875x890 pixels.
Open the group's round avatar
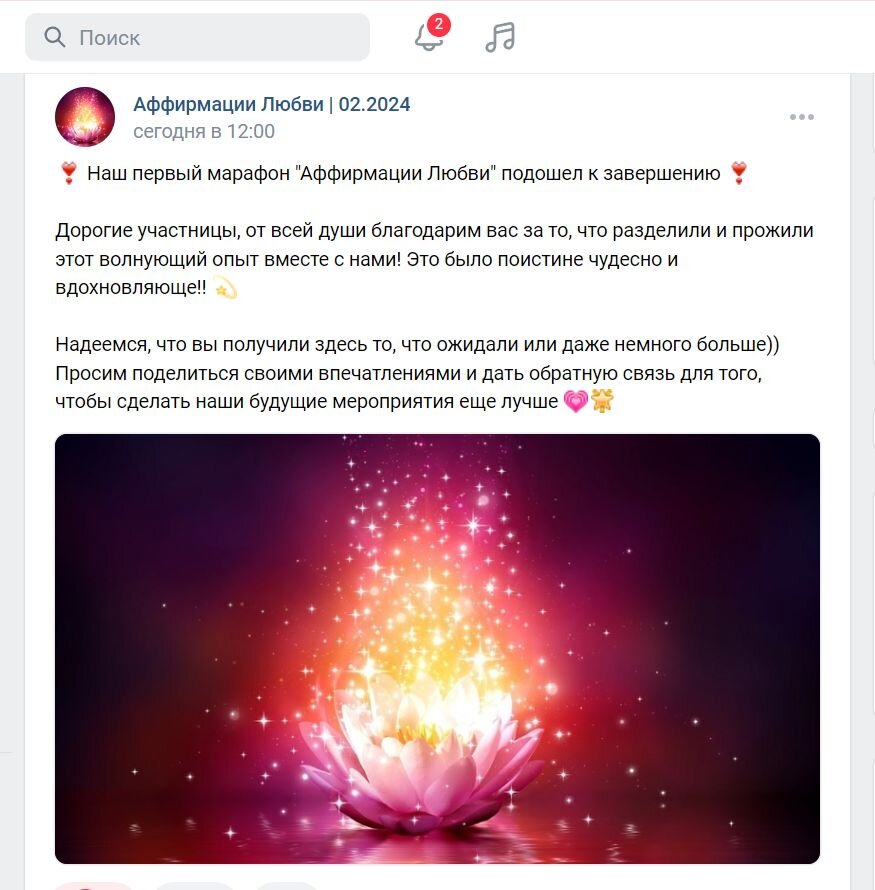pos(85,117)
